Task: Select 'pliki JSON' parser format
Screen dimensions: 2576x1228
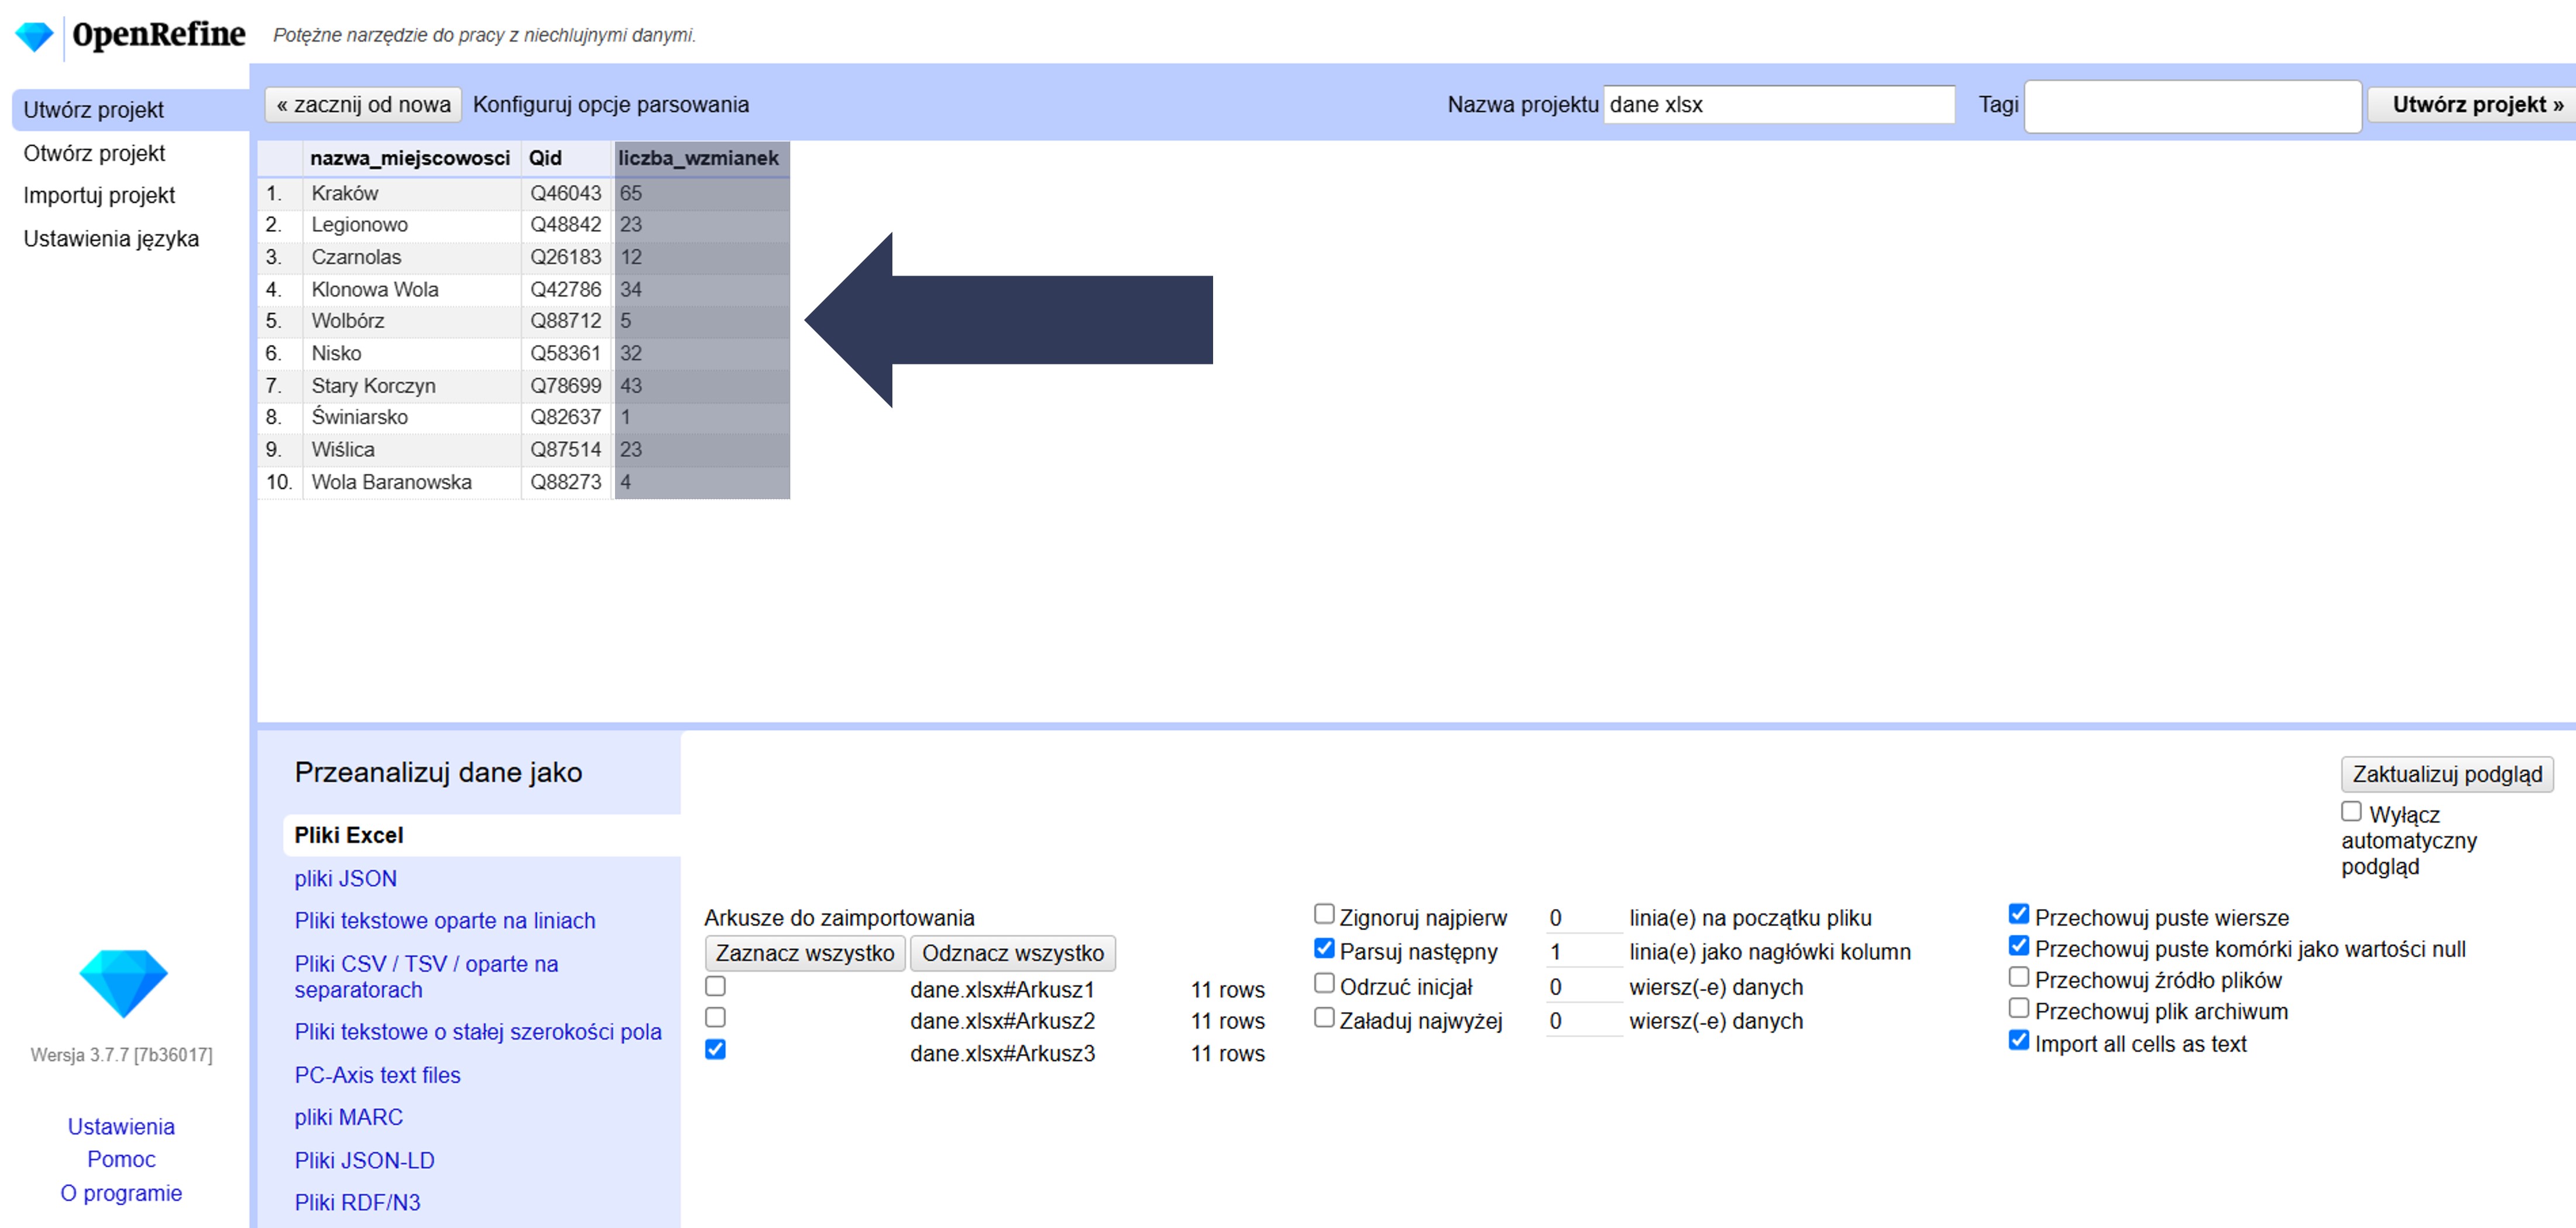Action: tap(345, 878)
